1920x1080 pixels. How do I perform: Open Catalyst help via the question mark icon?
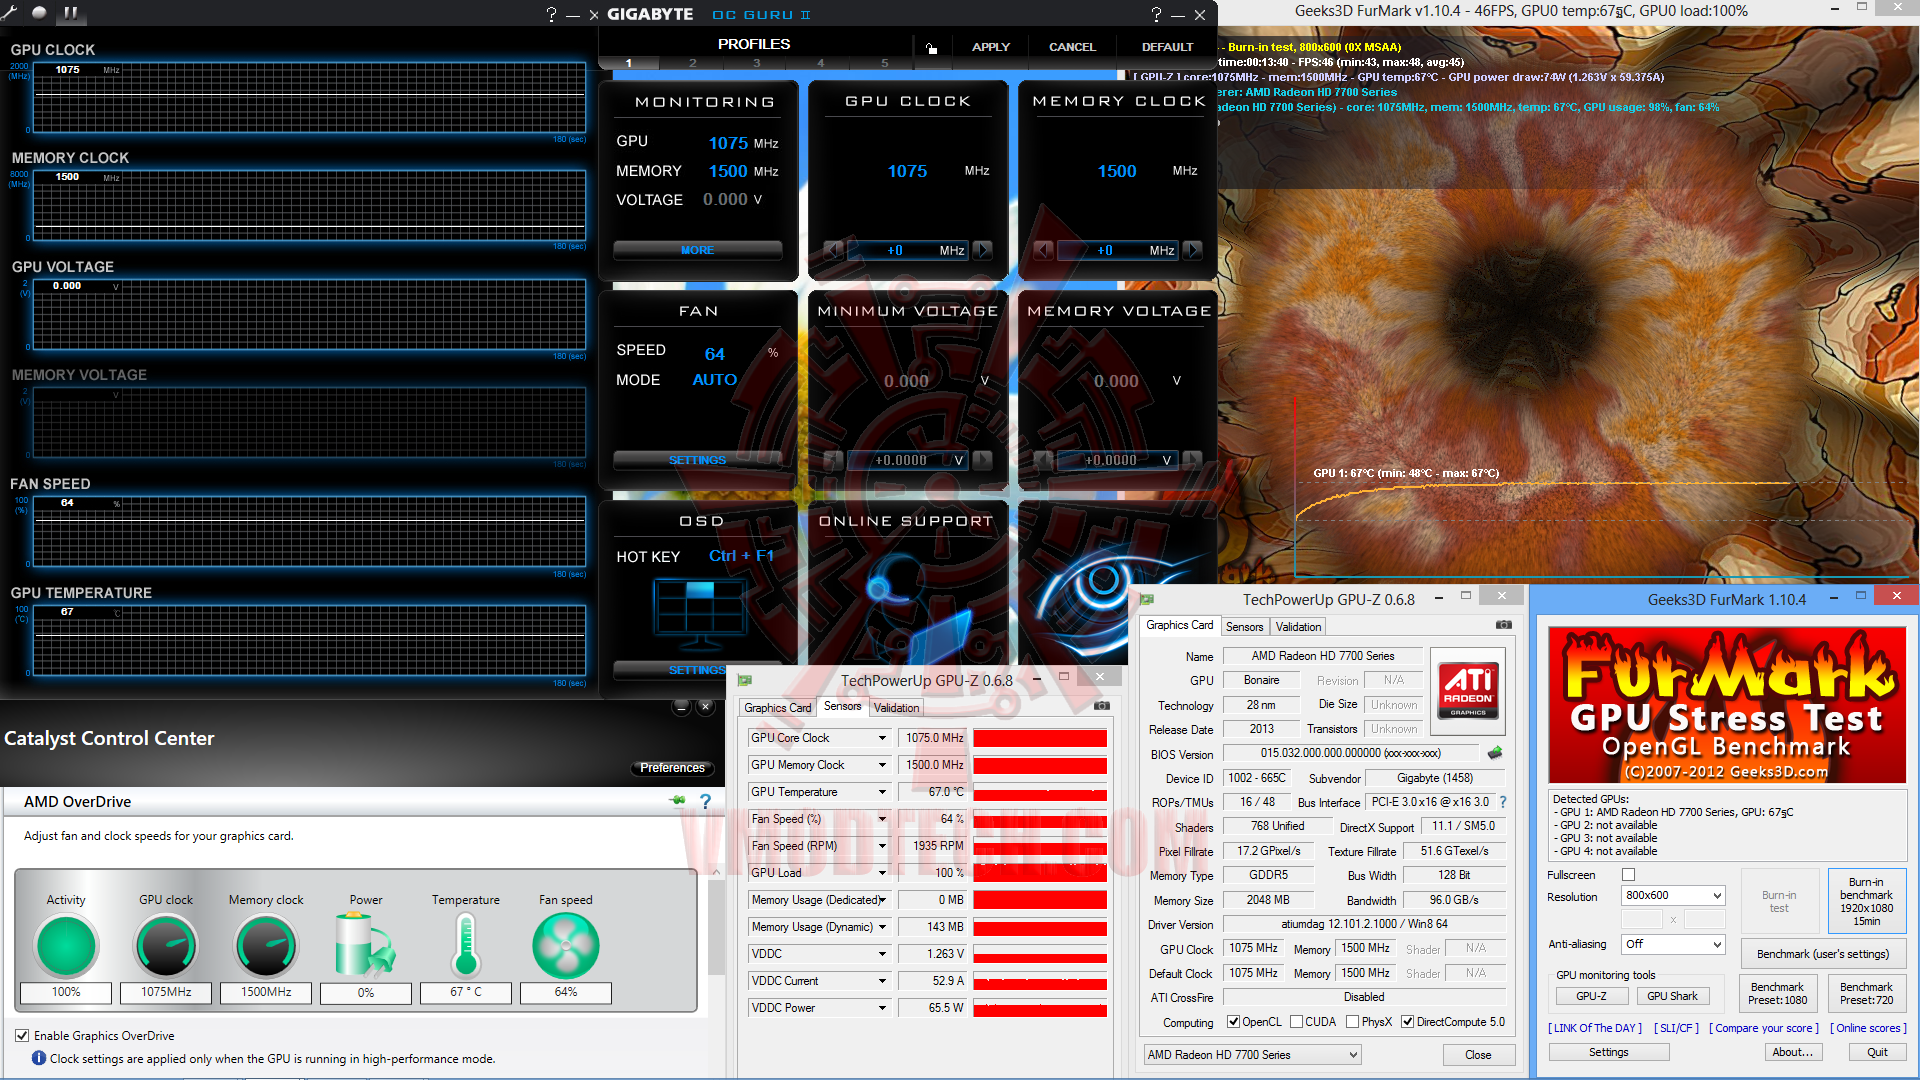pyautogui.click(x=705, y=801)
